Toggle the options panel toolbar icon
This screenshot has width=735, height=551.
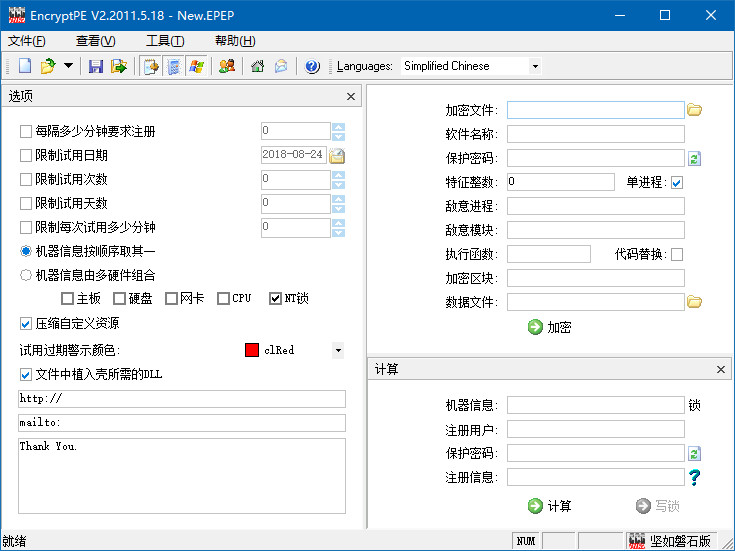(151, 66)
